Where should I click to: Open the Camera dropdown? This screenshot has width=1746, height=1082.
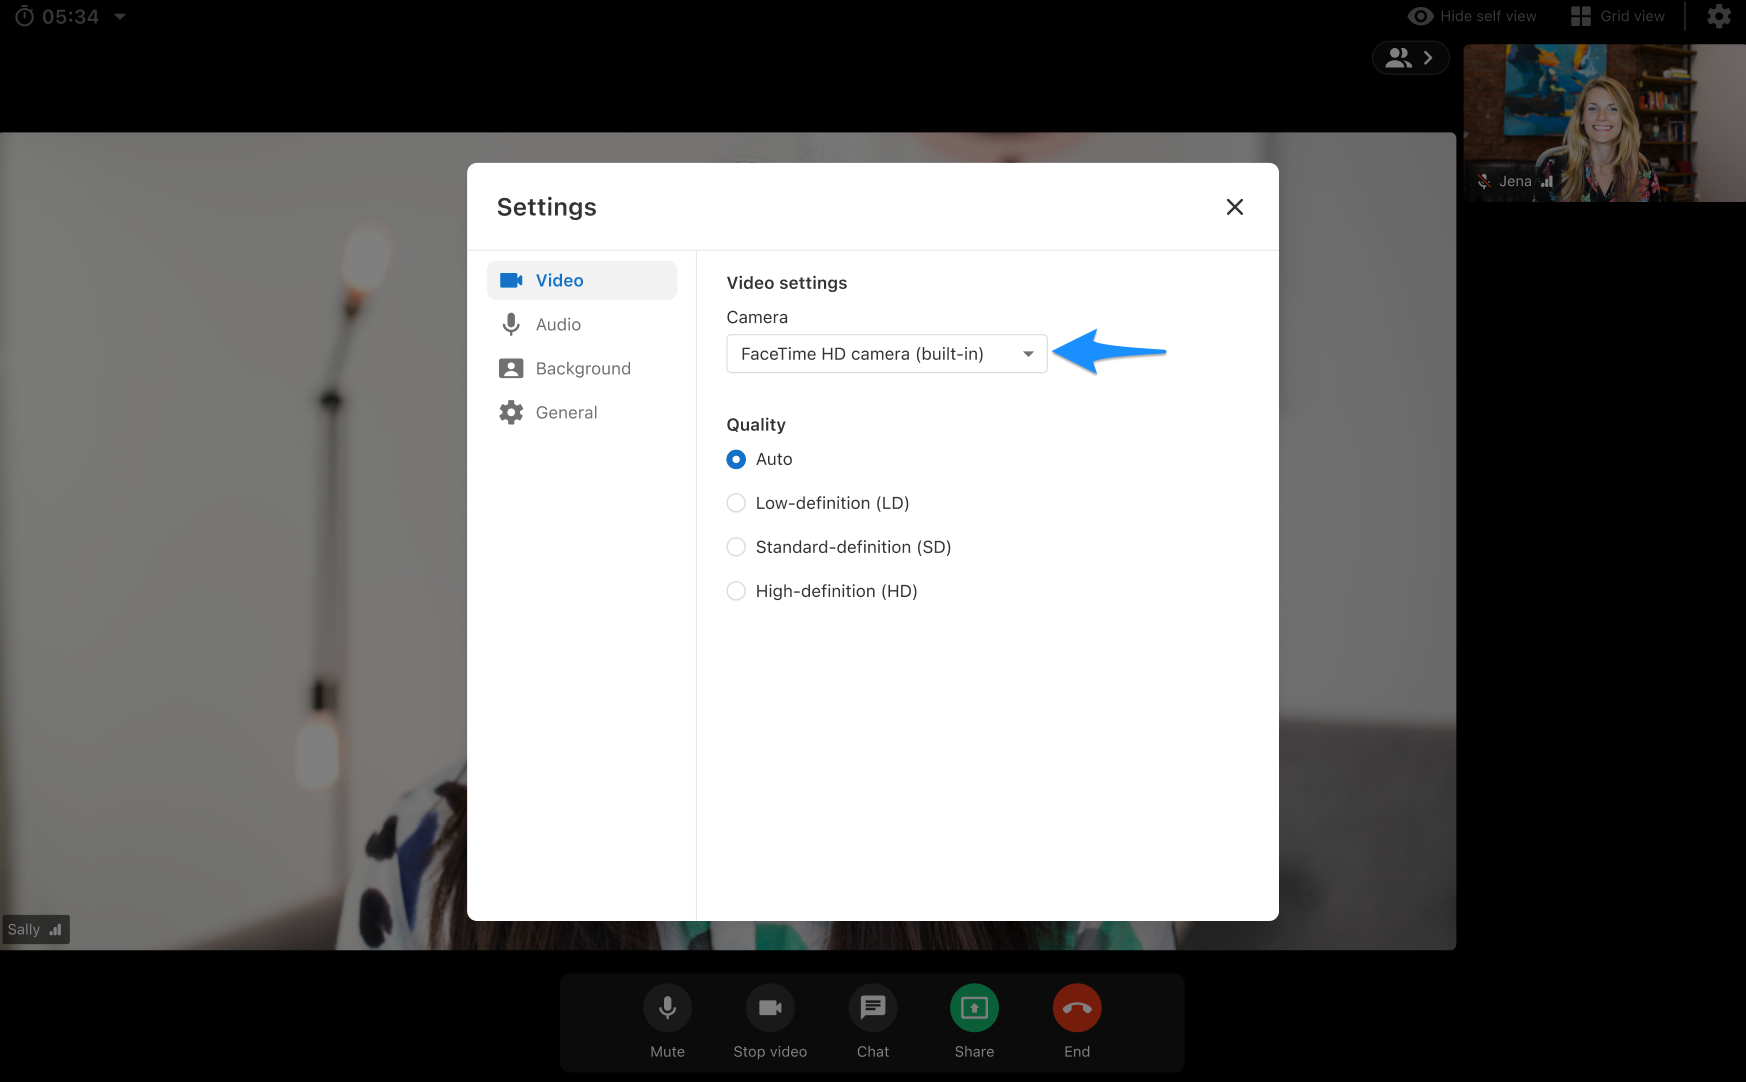tap(886, 354)
